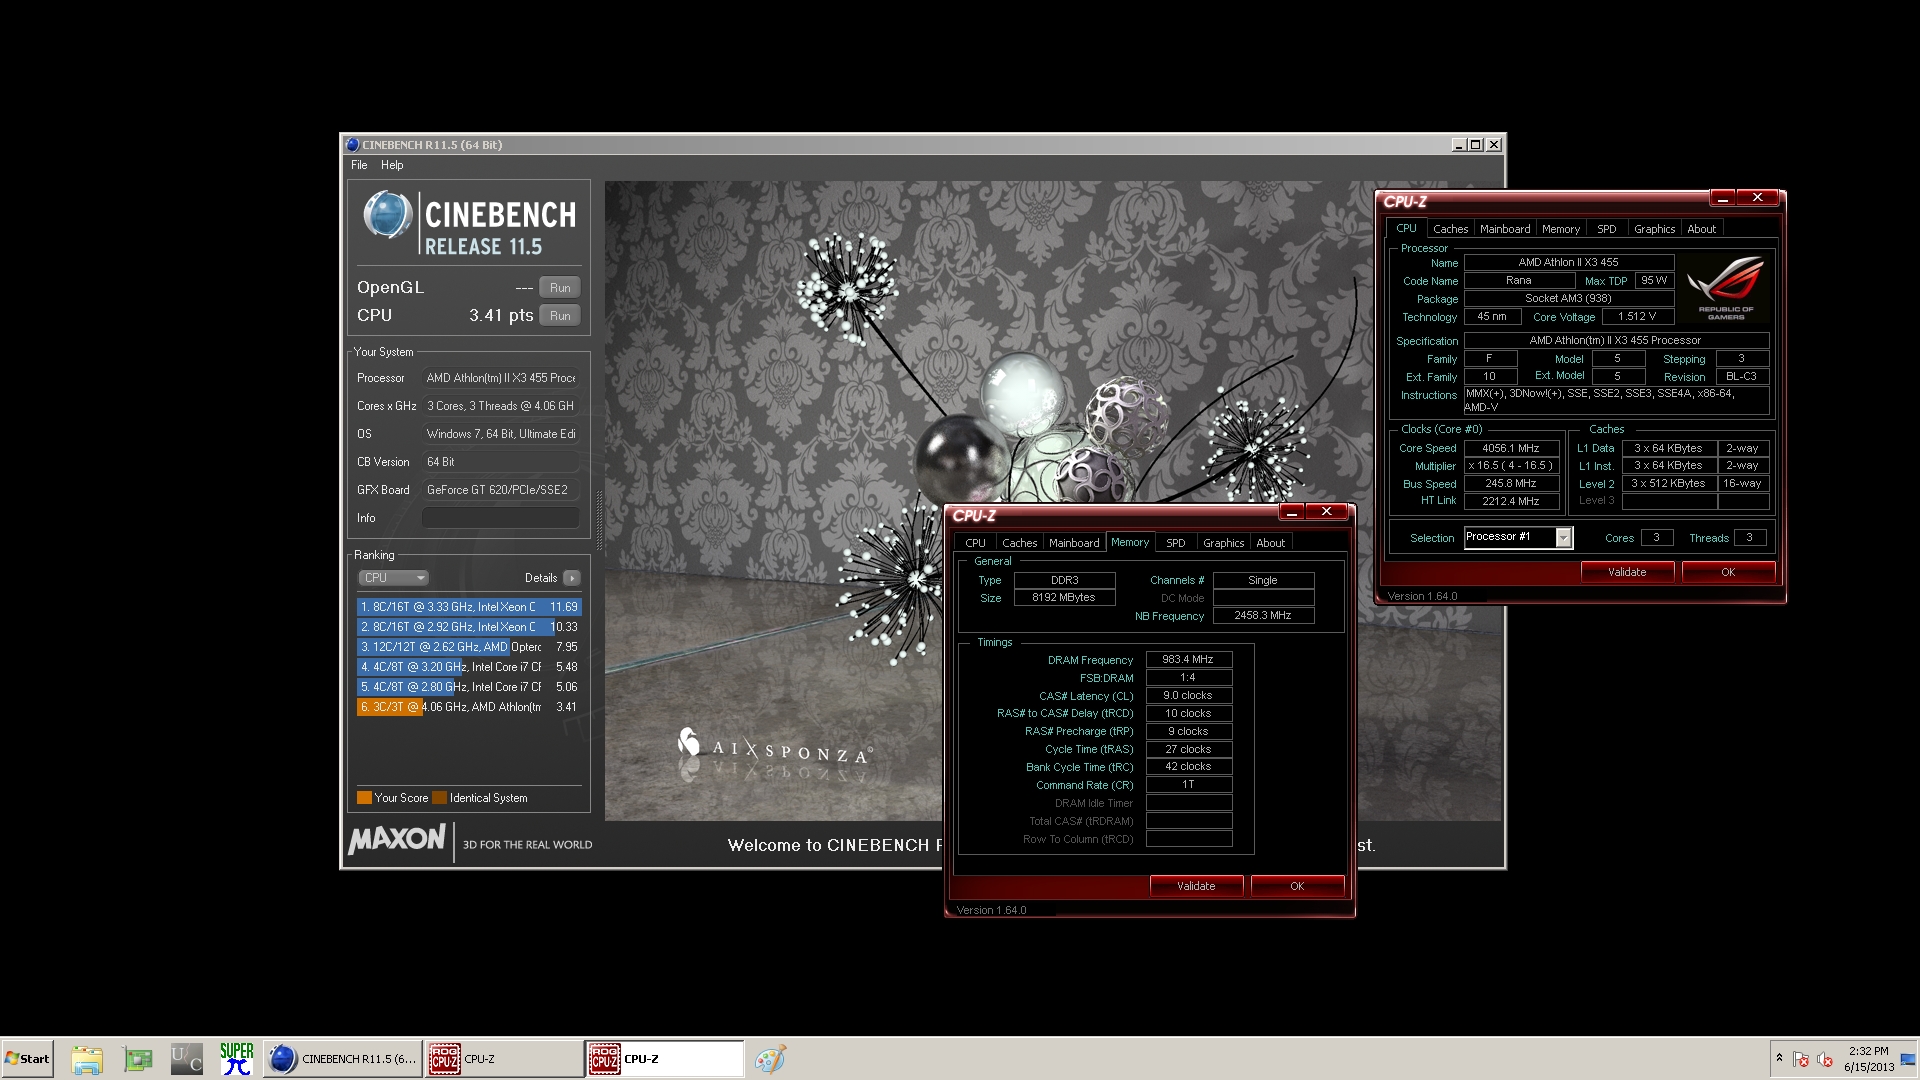The image size is (1920, 1080).
Task: Launch the circuit board taskbar icon
Action: [x=137, y=1059]
